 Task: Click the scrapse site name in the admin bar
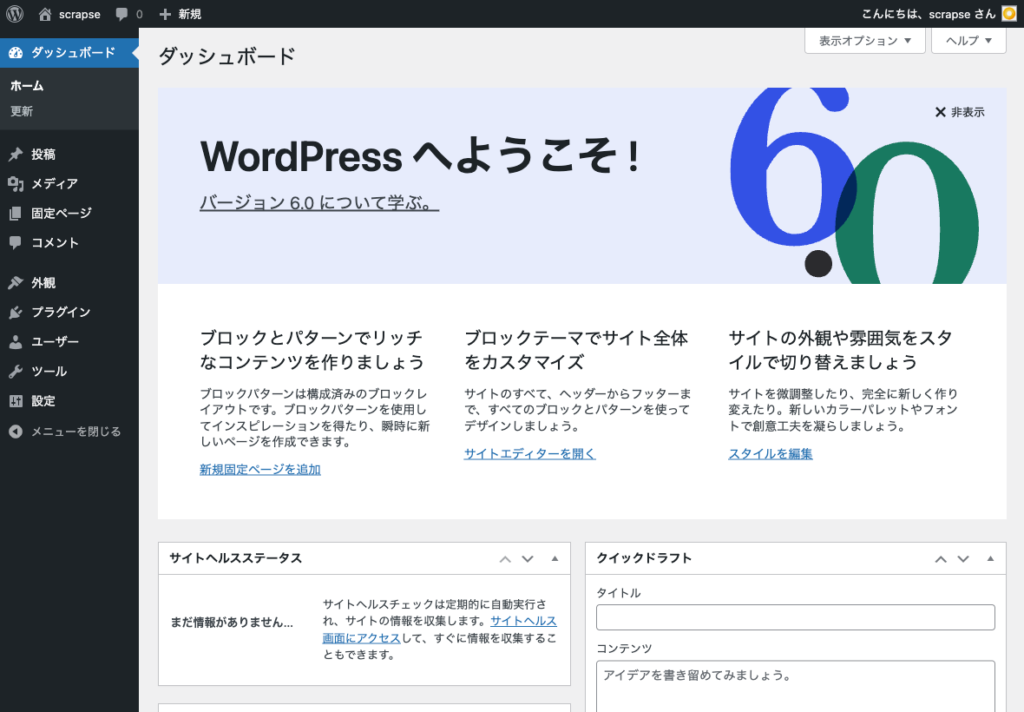(x=79, y=14)
